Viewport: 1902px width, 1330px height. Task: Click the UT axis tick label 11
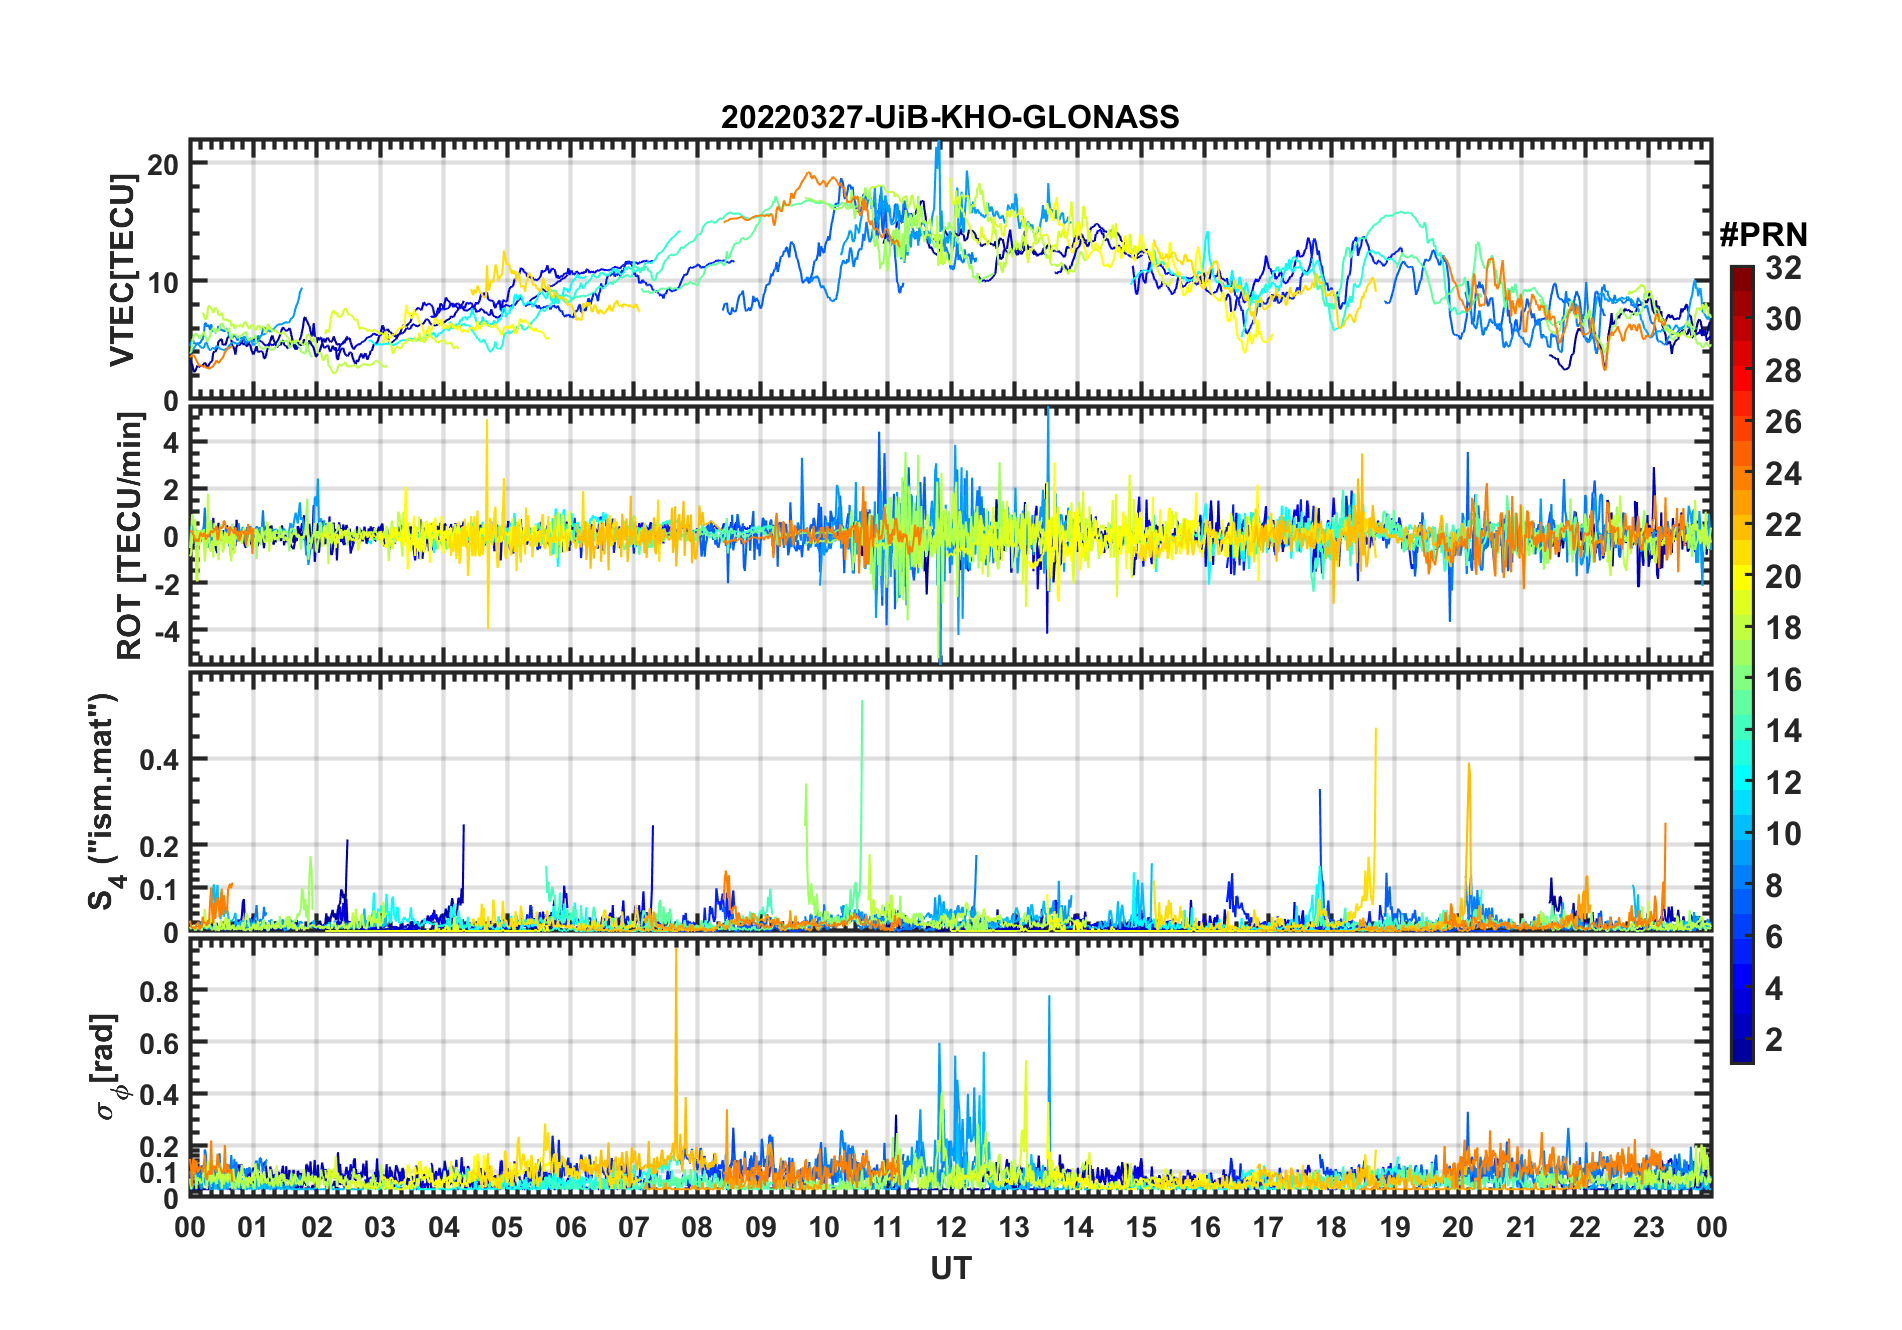(x=887, y=1227)
